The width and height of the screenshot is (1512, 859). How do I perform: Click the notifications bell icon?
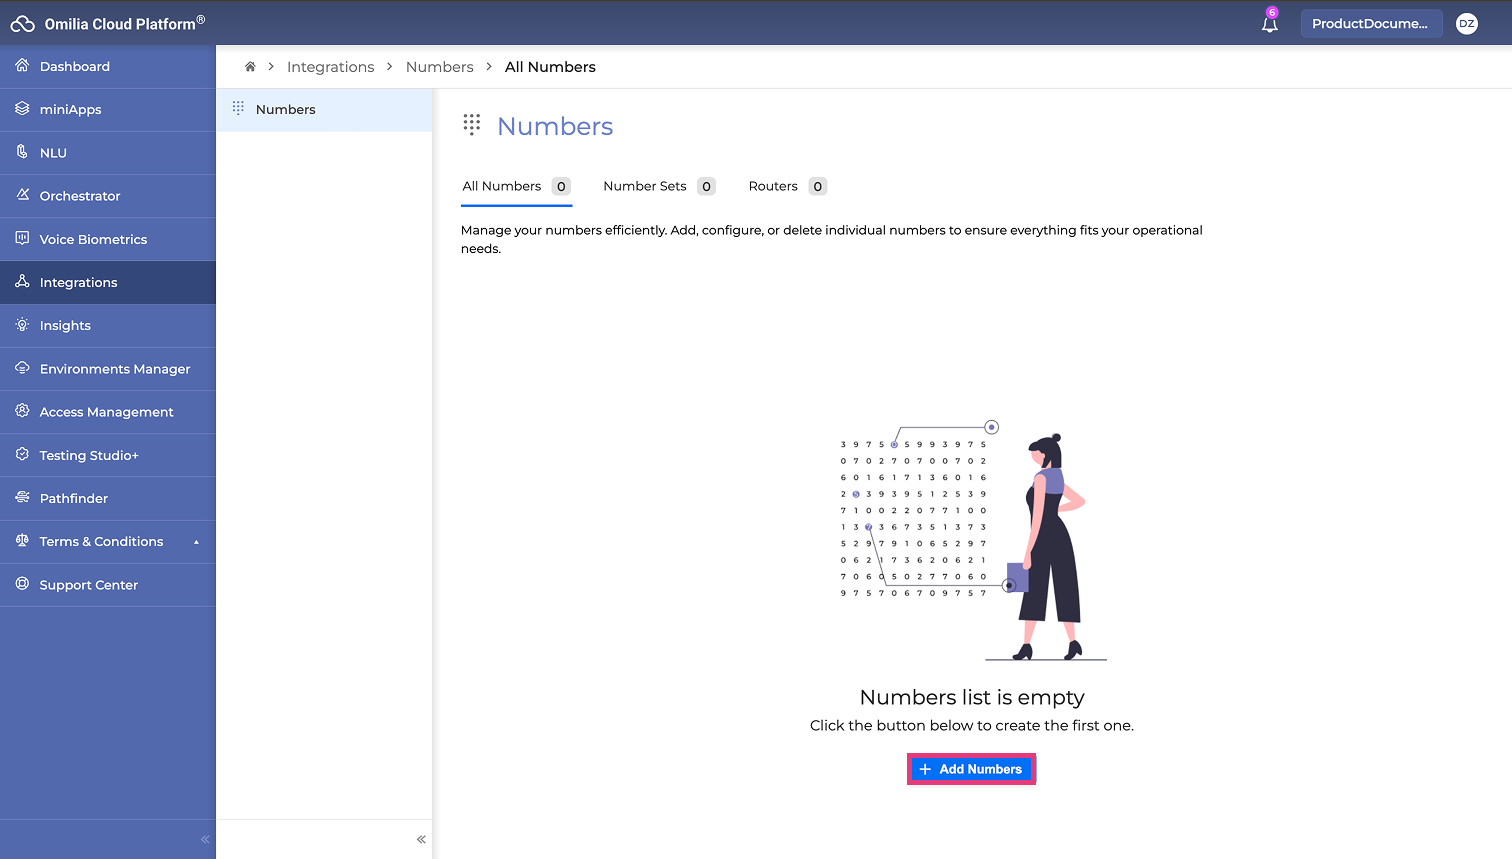click(1269, 24)
